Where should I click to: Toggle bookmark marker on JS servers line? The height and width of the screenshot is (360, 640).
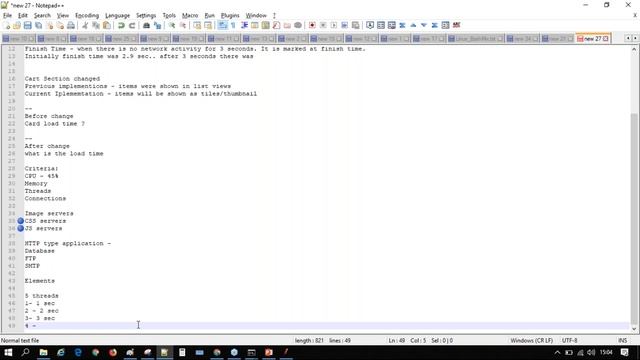(x=20, y=228)
